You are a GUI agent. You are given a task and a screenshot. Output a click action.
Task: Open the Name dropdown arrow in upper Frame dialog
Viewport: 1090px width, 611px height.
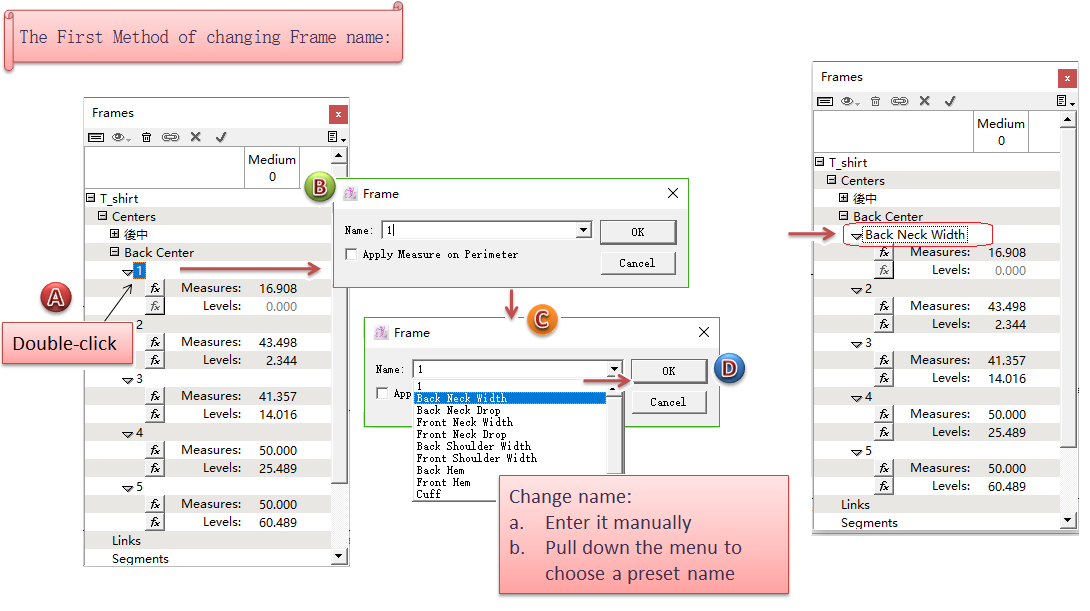coord(583,231)
